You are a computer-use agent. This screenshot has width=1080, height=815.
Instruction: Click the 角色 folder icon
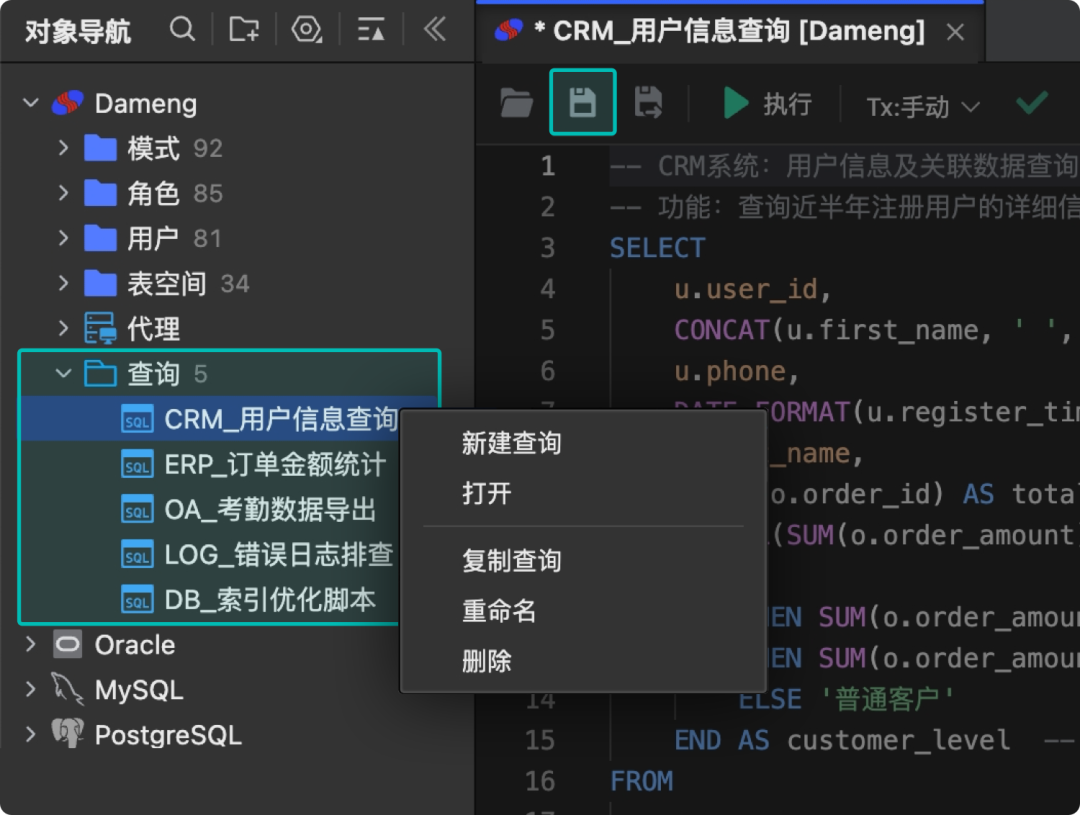[101, 193]
